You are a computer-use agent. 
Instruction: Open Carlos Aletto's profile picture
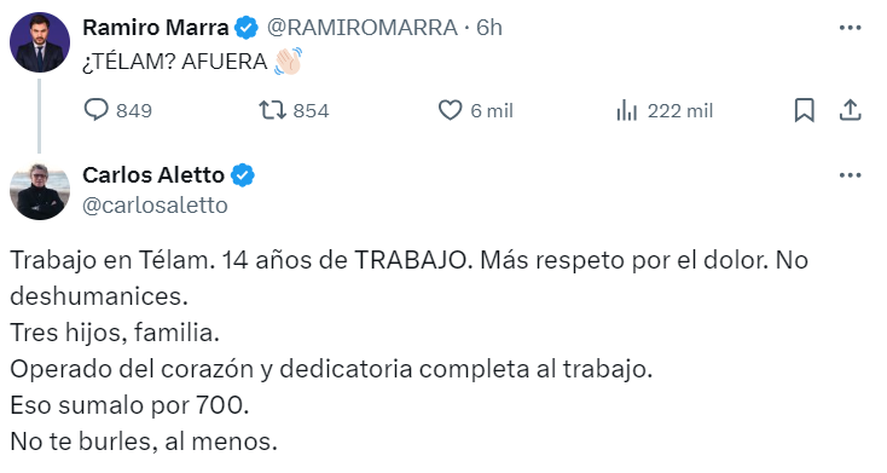[40, 190]
